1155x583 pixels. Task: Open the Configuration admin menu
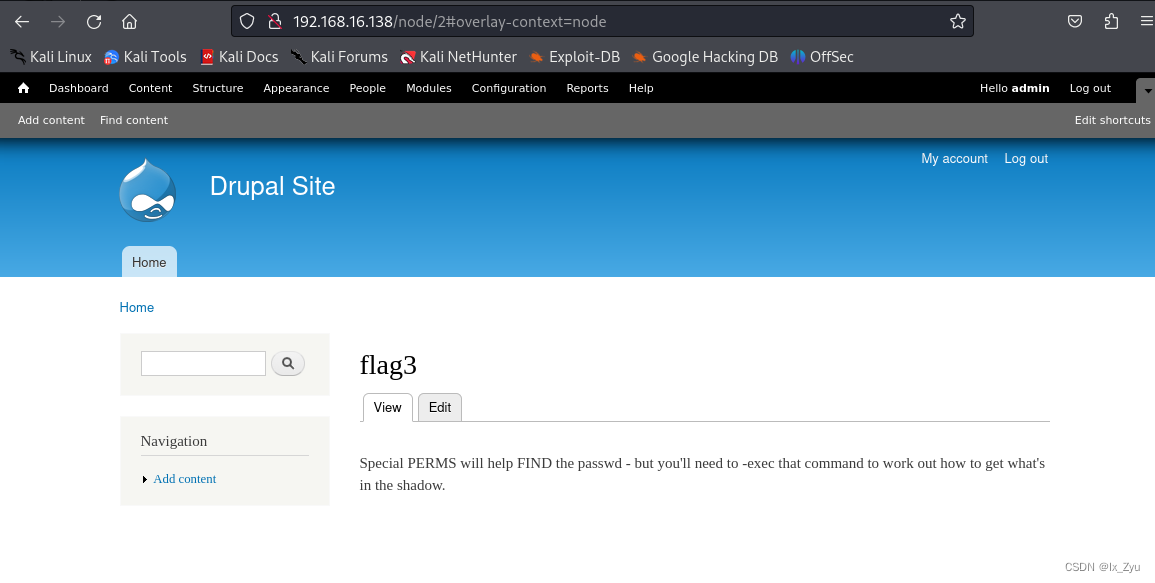point(509,88)
